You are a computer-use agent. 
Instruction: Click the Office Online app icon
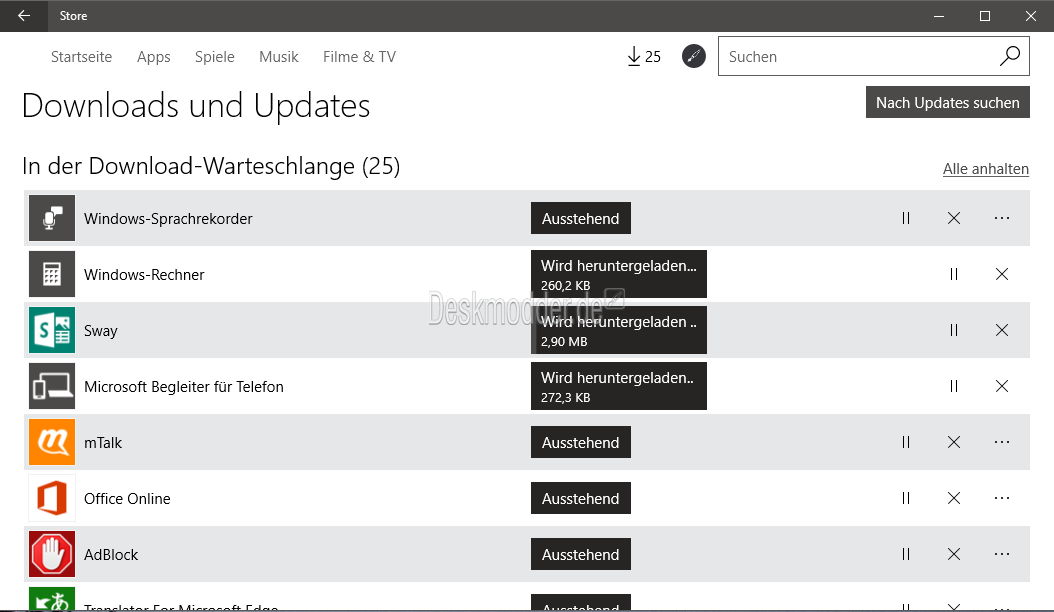point(52,498)
